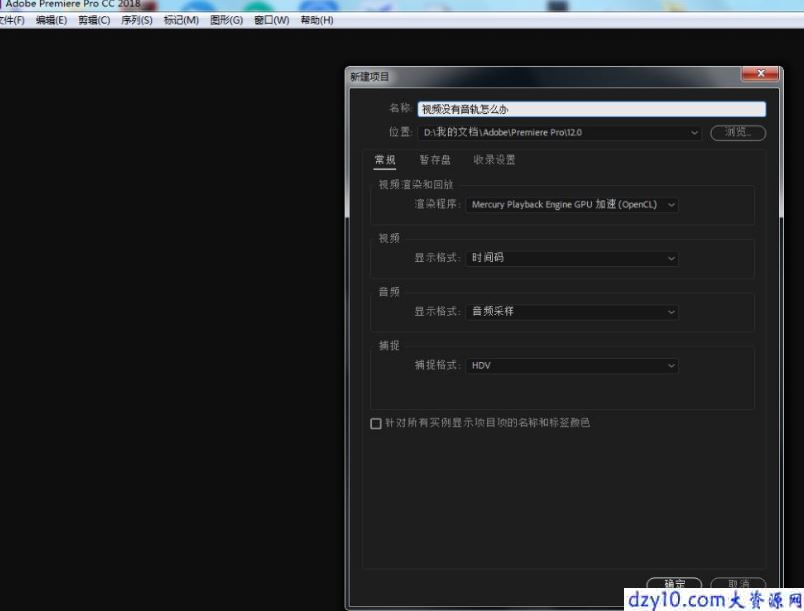Image resolution: width=804 pixels, height=611 pixels.
Task: Open the 渲染程序 renderer dropdown
Action: [x=572, y=205]
